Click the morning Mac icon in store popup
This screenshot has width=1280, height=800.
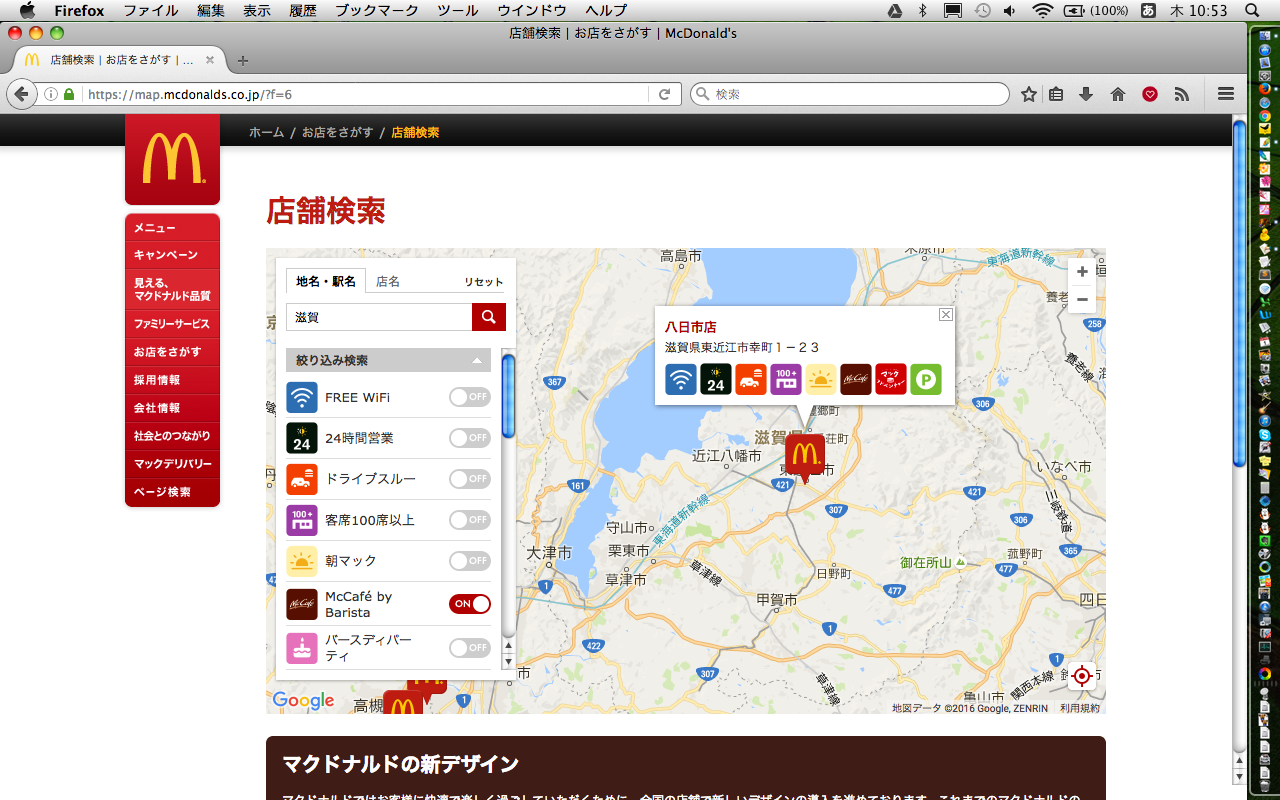(821, 379)
